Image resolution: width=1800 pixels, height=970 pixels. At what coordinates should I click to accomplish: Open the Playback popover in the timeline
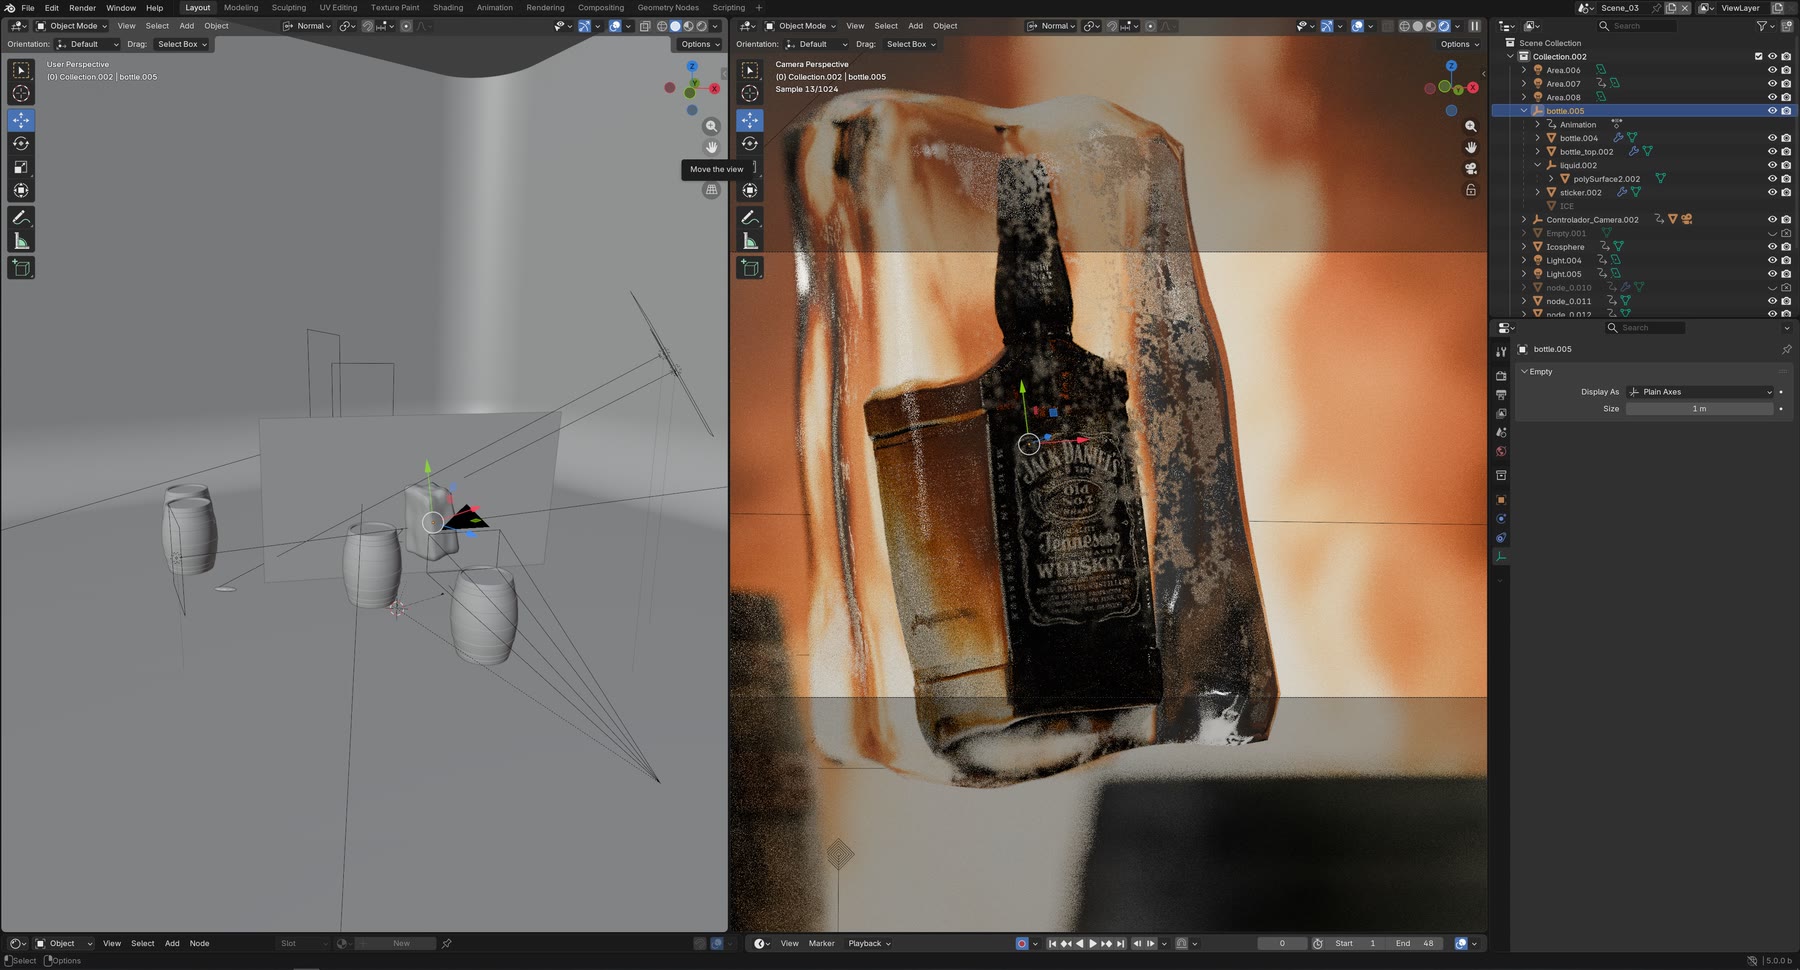869,943
